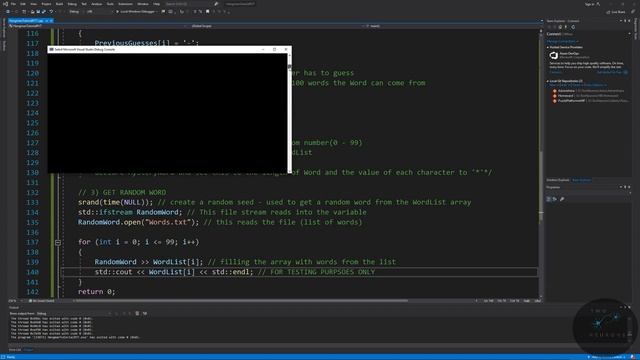The width and height of the screenshot is (640, 360).
Task: Switch to the Output tab
Action: click(x=28, y=350)
